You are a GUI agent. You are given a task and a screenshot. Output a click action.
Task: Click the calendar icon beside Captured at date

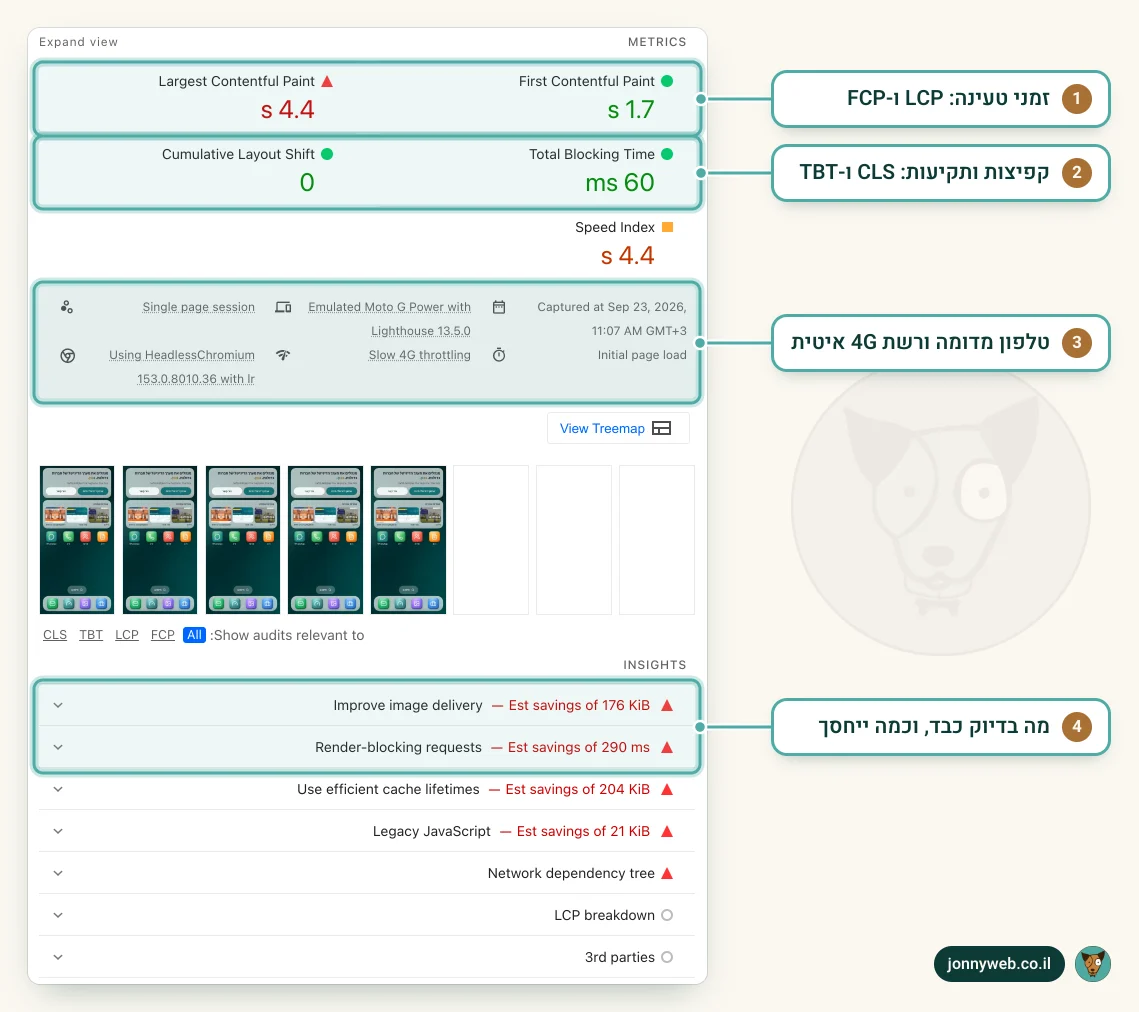[498, 307]
